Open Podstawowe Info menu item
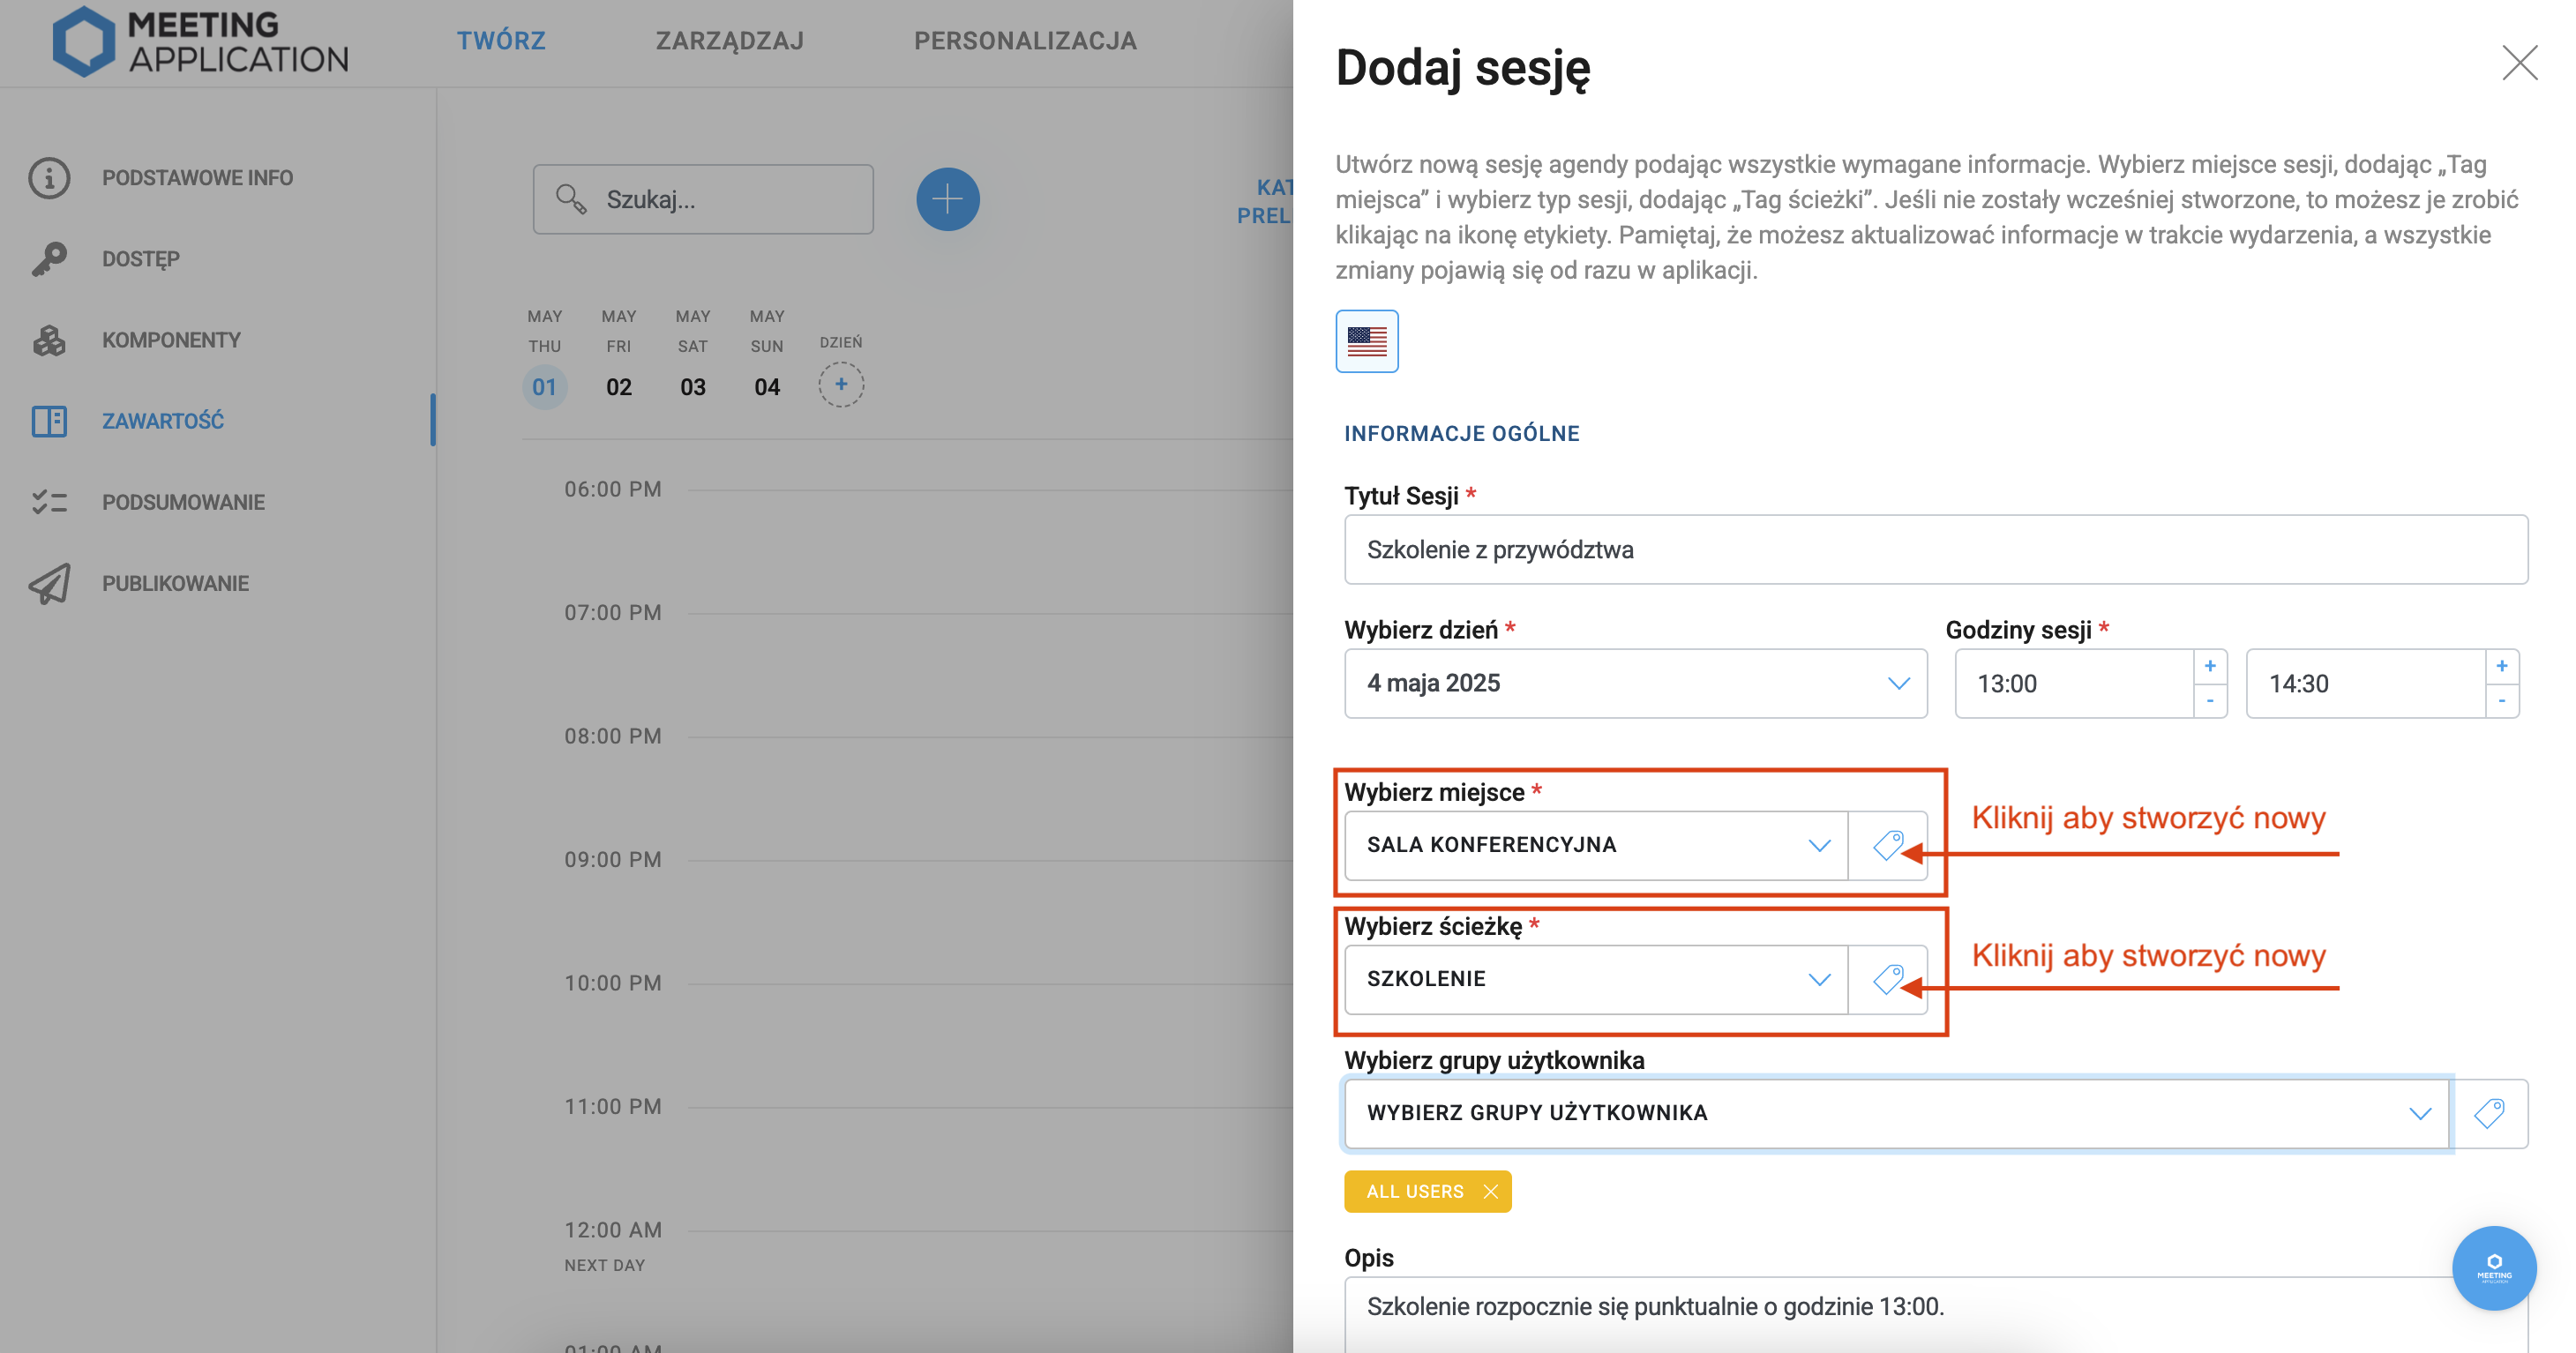Image resolution: width=2576 pixels, height=1353 pixels. [197, 178]
